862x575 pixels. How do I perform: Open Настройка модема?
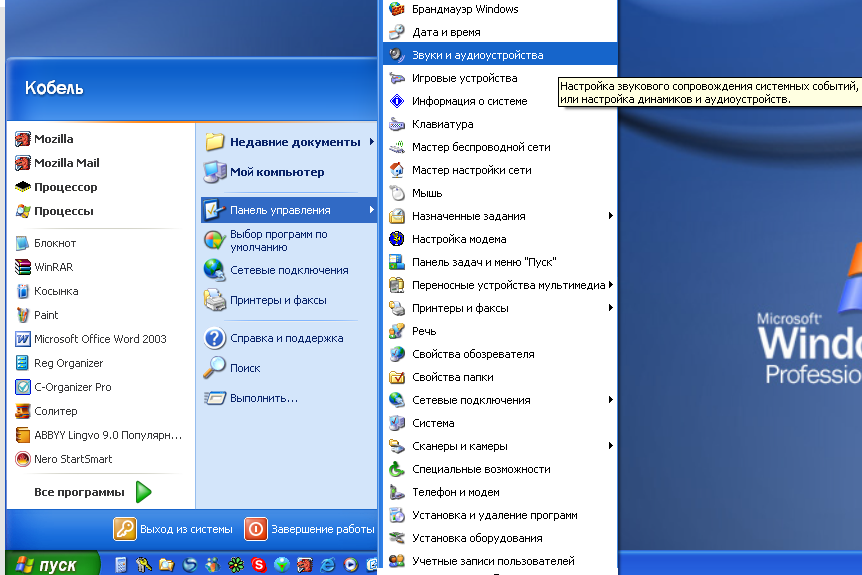click(500, 240)
